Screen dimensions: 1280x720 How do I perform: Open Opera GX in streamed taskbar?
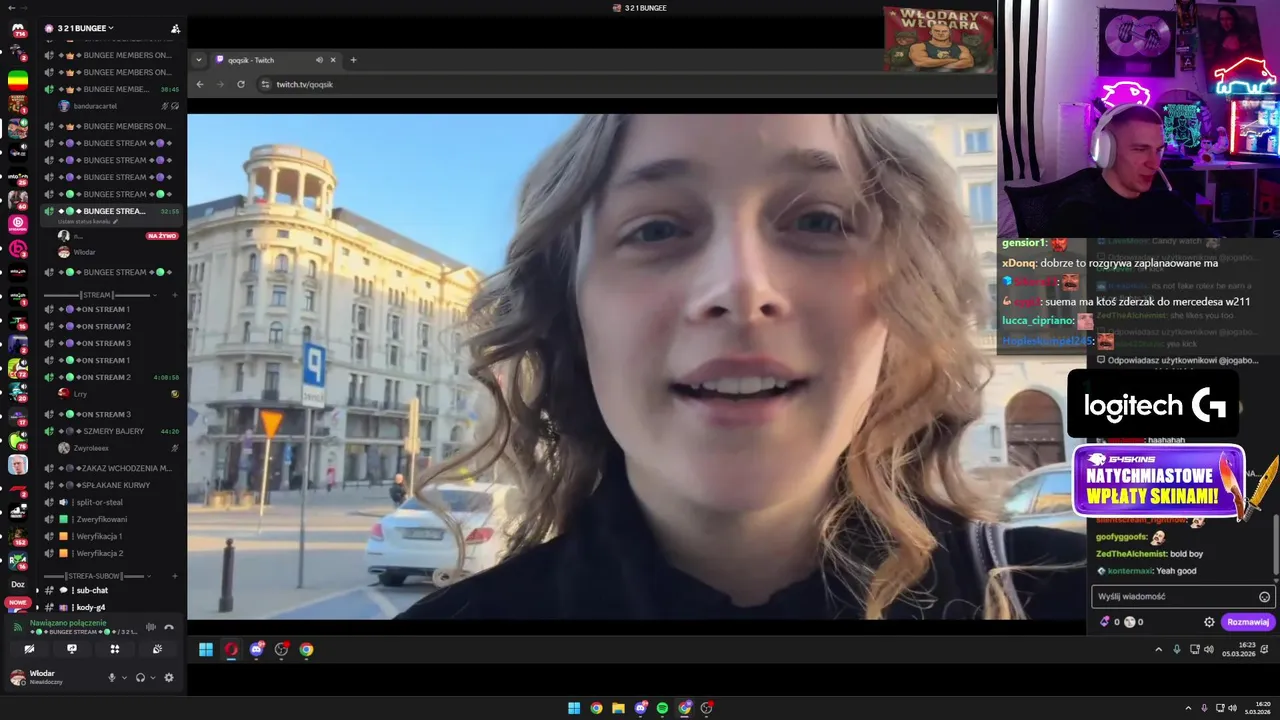pos(231,650)
